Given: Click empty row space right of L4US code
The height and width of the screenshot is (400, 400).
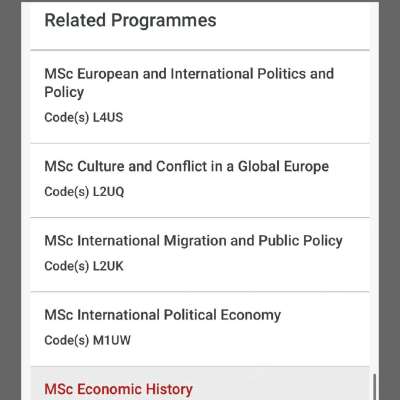Looking at the screenshot, I should tap(247, 117).
